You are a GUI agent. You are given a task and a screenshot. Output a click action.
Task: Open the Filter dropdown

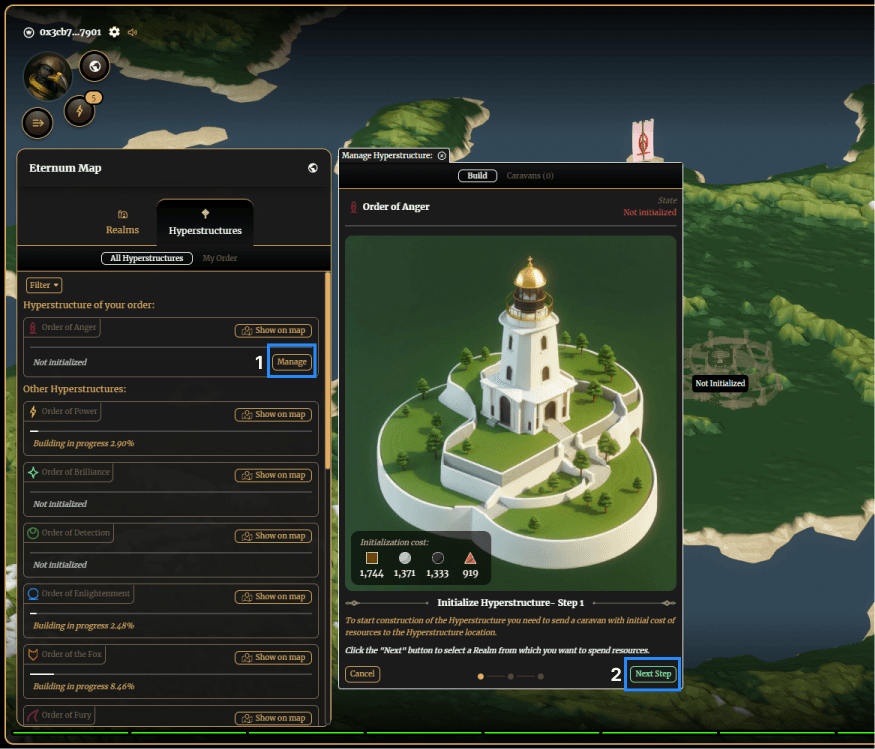44,285
